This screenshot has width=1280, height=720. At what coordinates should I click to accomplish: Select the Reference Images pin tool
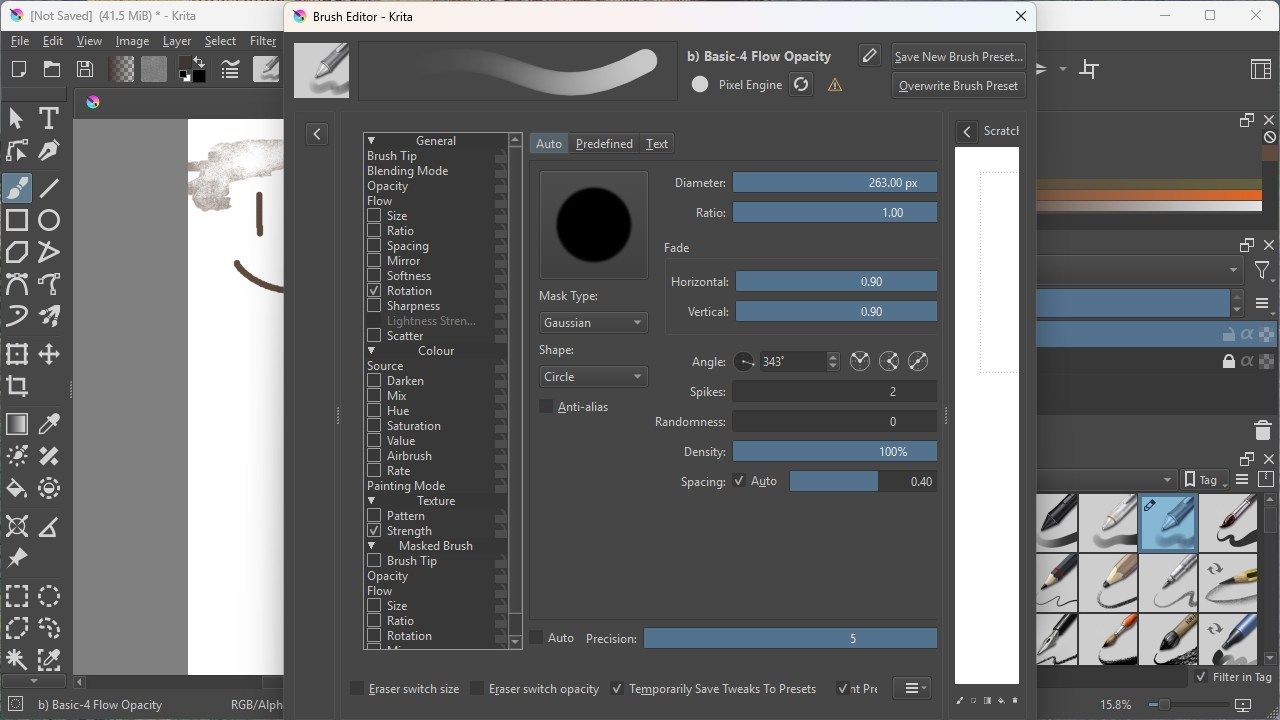pyautogui.click(x=17, y=558)
